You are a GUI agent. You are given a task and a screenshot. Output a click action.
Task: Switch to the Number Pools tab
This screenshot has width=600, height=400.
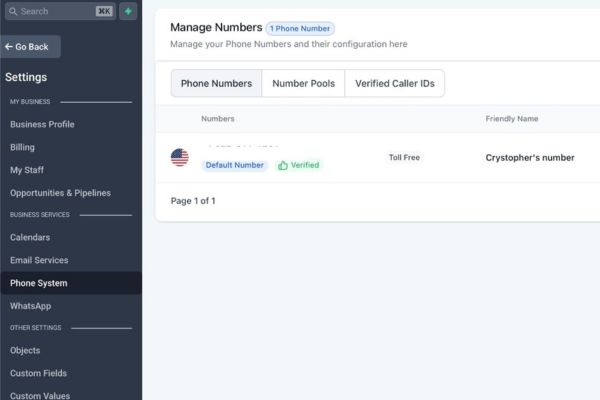pos(303,83)
